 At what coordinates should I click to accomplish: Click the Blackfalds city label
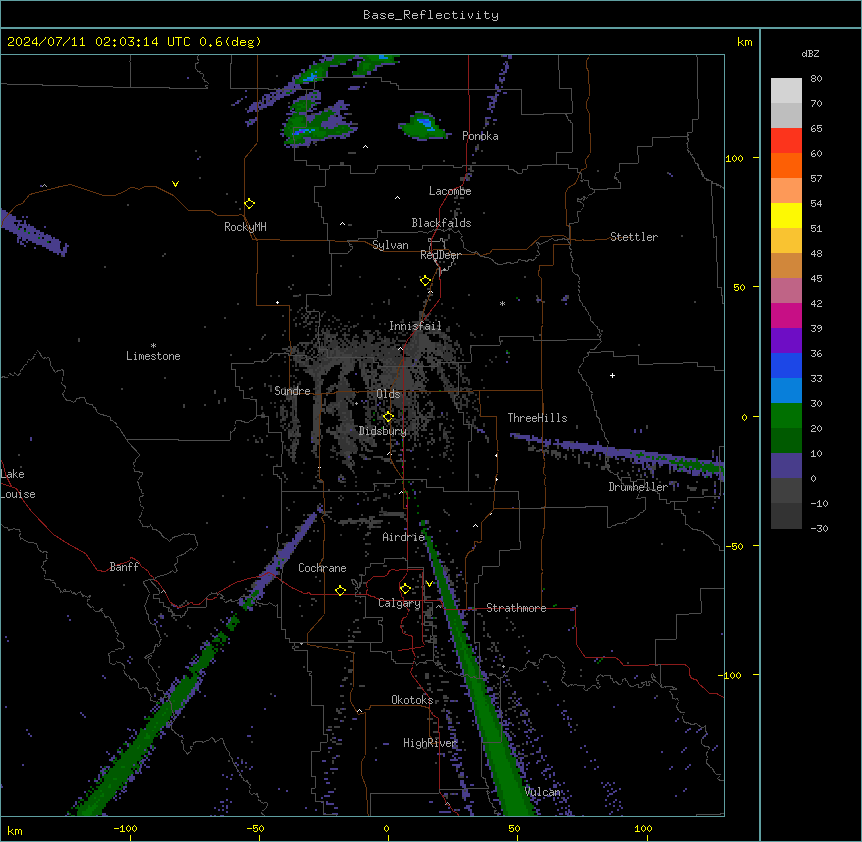(441, 223)
